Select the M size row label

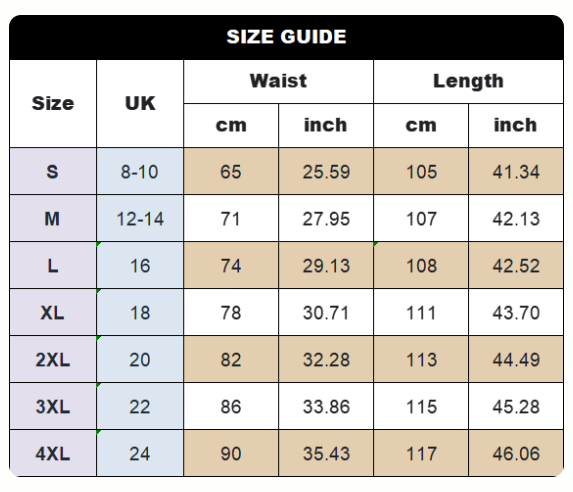pyautogui.click(x=53, y=218)
